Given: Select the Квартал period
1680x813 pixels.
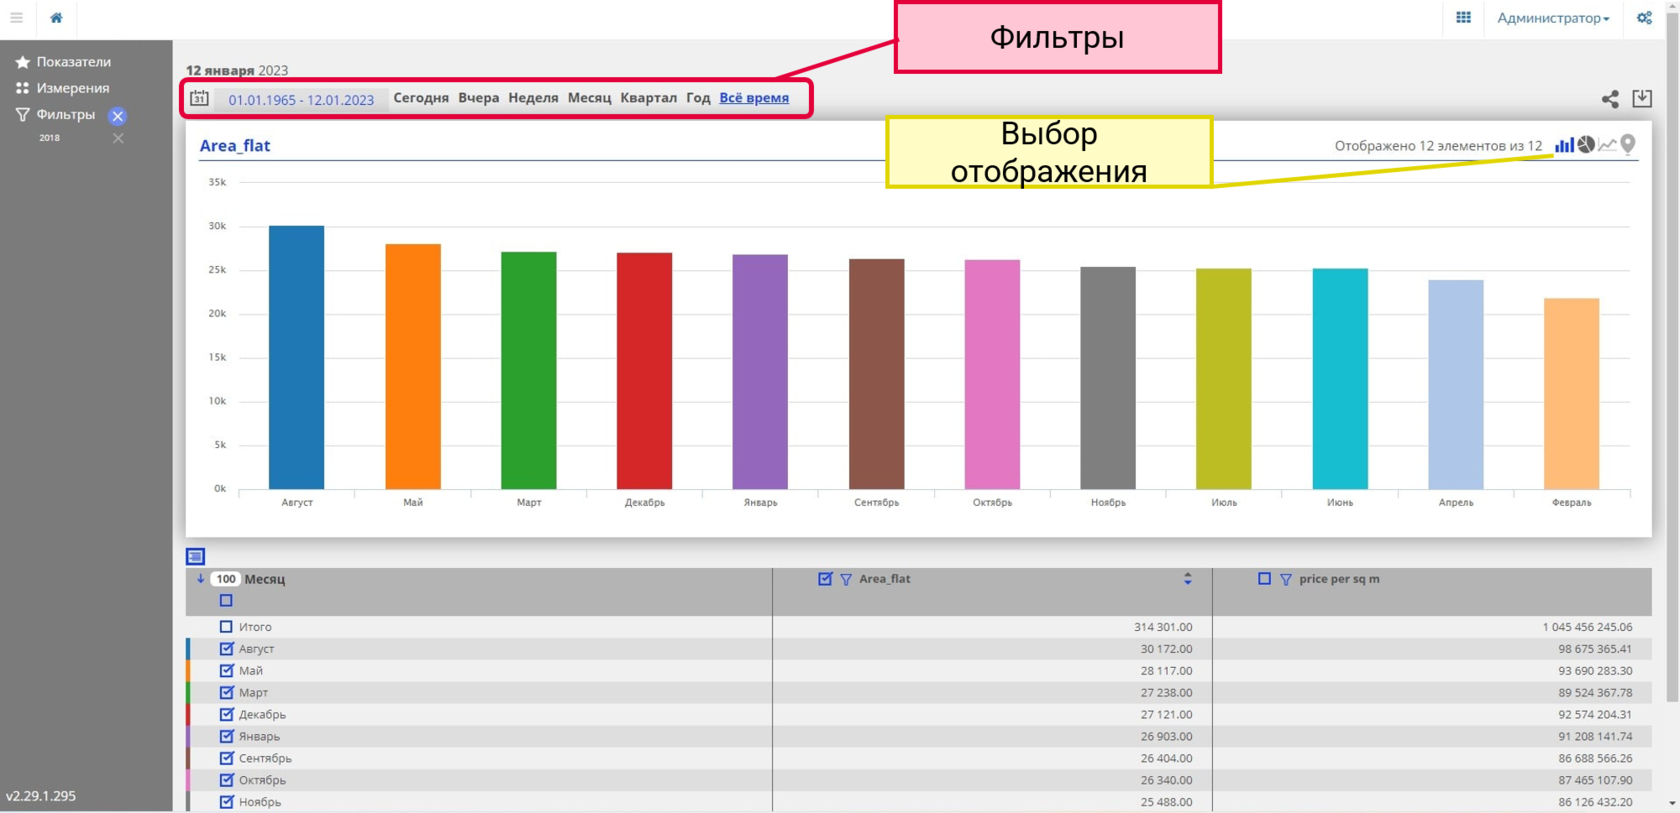Looking at the screenshot, I should click(648, 98).
